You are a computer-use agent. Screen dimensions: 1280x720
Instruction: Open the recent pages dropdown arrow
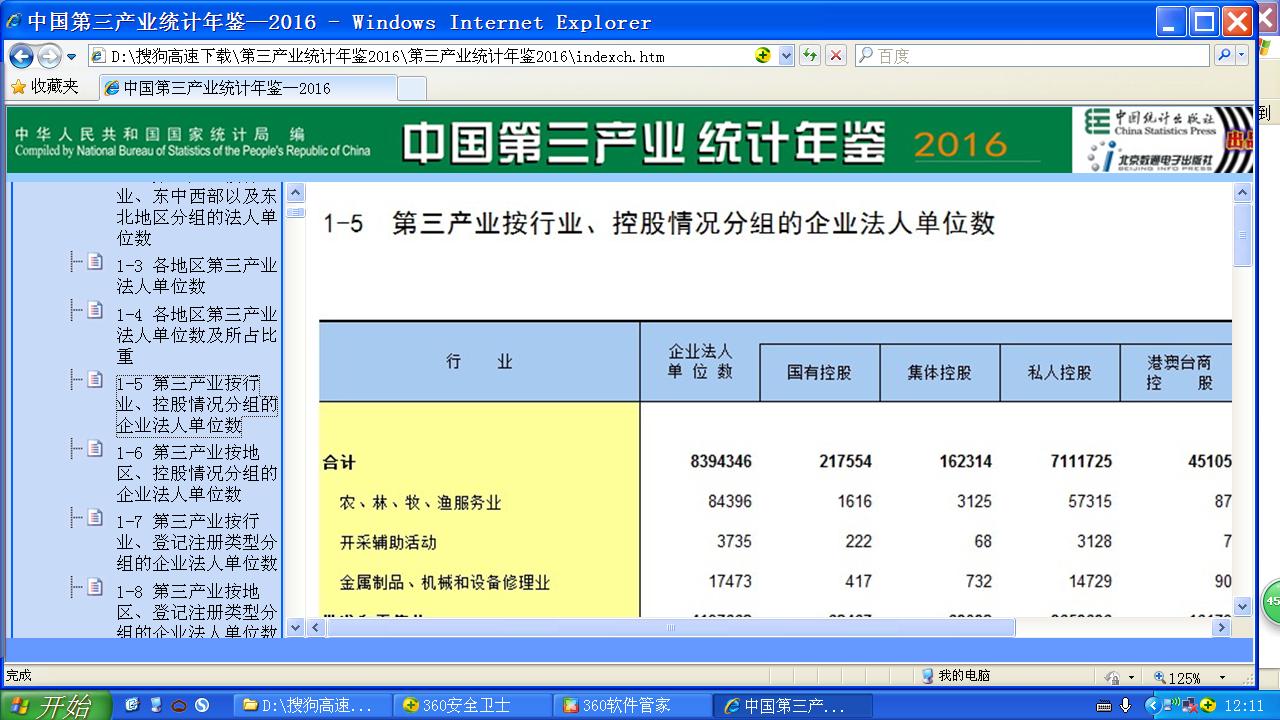coord(72,57)
